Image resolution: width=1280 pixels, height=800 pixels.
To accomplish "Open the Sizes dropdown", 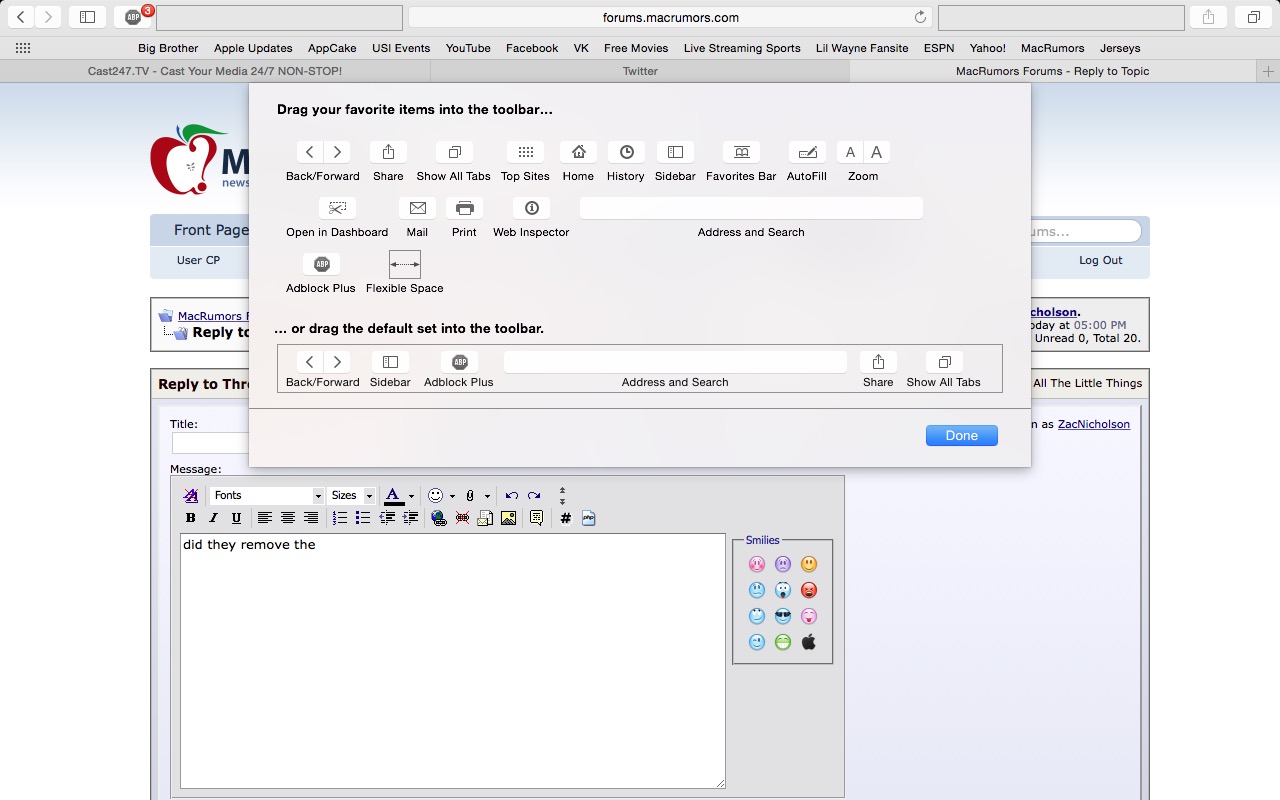I will pos(352,495).
